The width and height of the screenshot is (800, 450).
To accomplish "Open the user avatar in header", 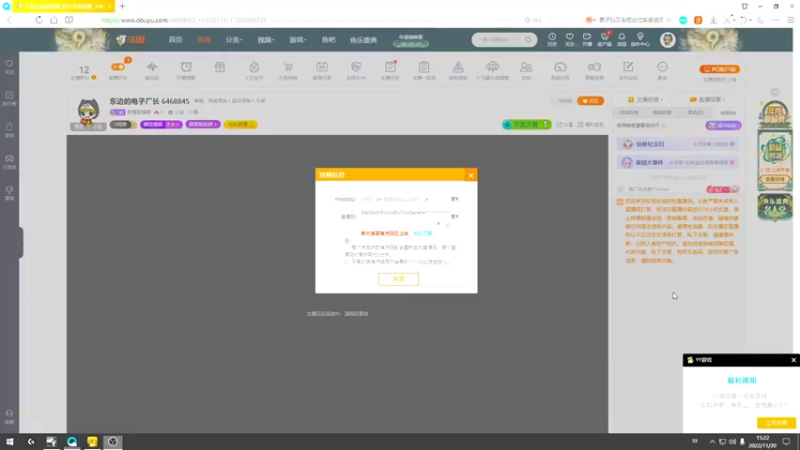I will tap(667, 39).
